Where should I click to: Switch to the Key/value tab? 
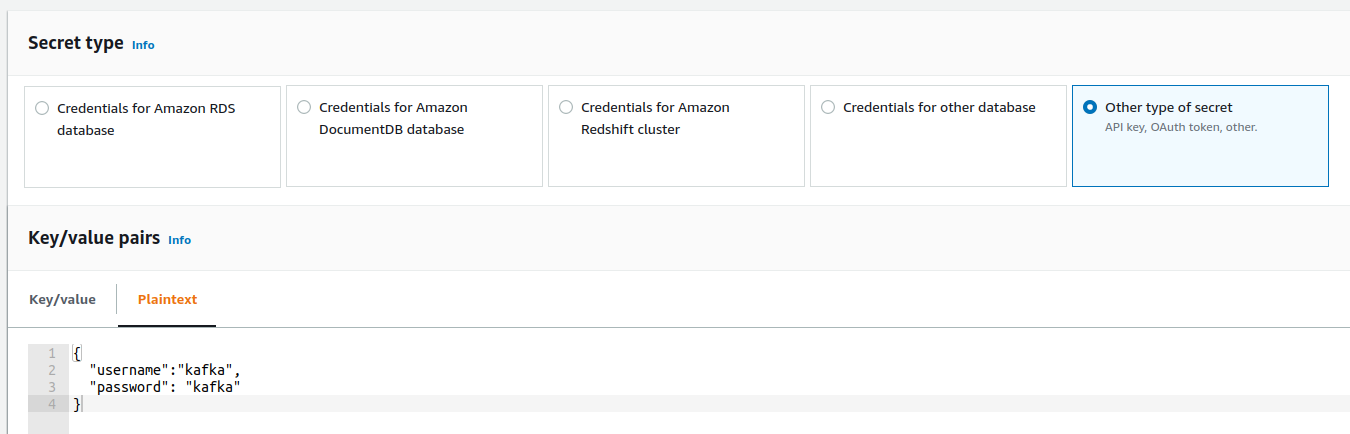click(62, 299)
